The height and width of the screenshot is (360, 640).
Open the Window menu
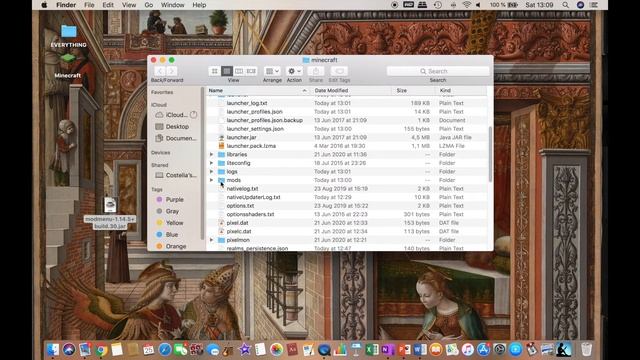click(x=173, y=5)
